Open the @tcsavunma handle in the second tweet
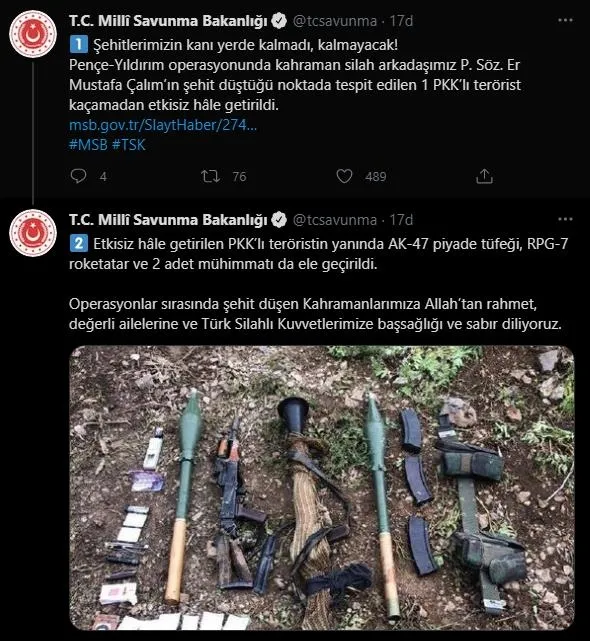Screen dimensions: 590x641 coord(335,220)
